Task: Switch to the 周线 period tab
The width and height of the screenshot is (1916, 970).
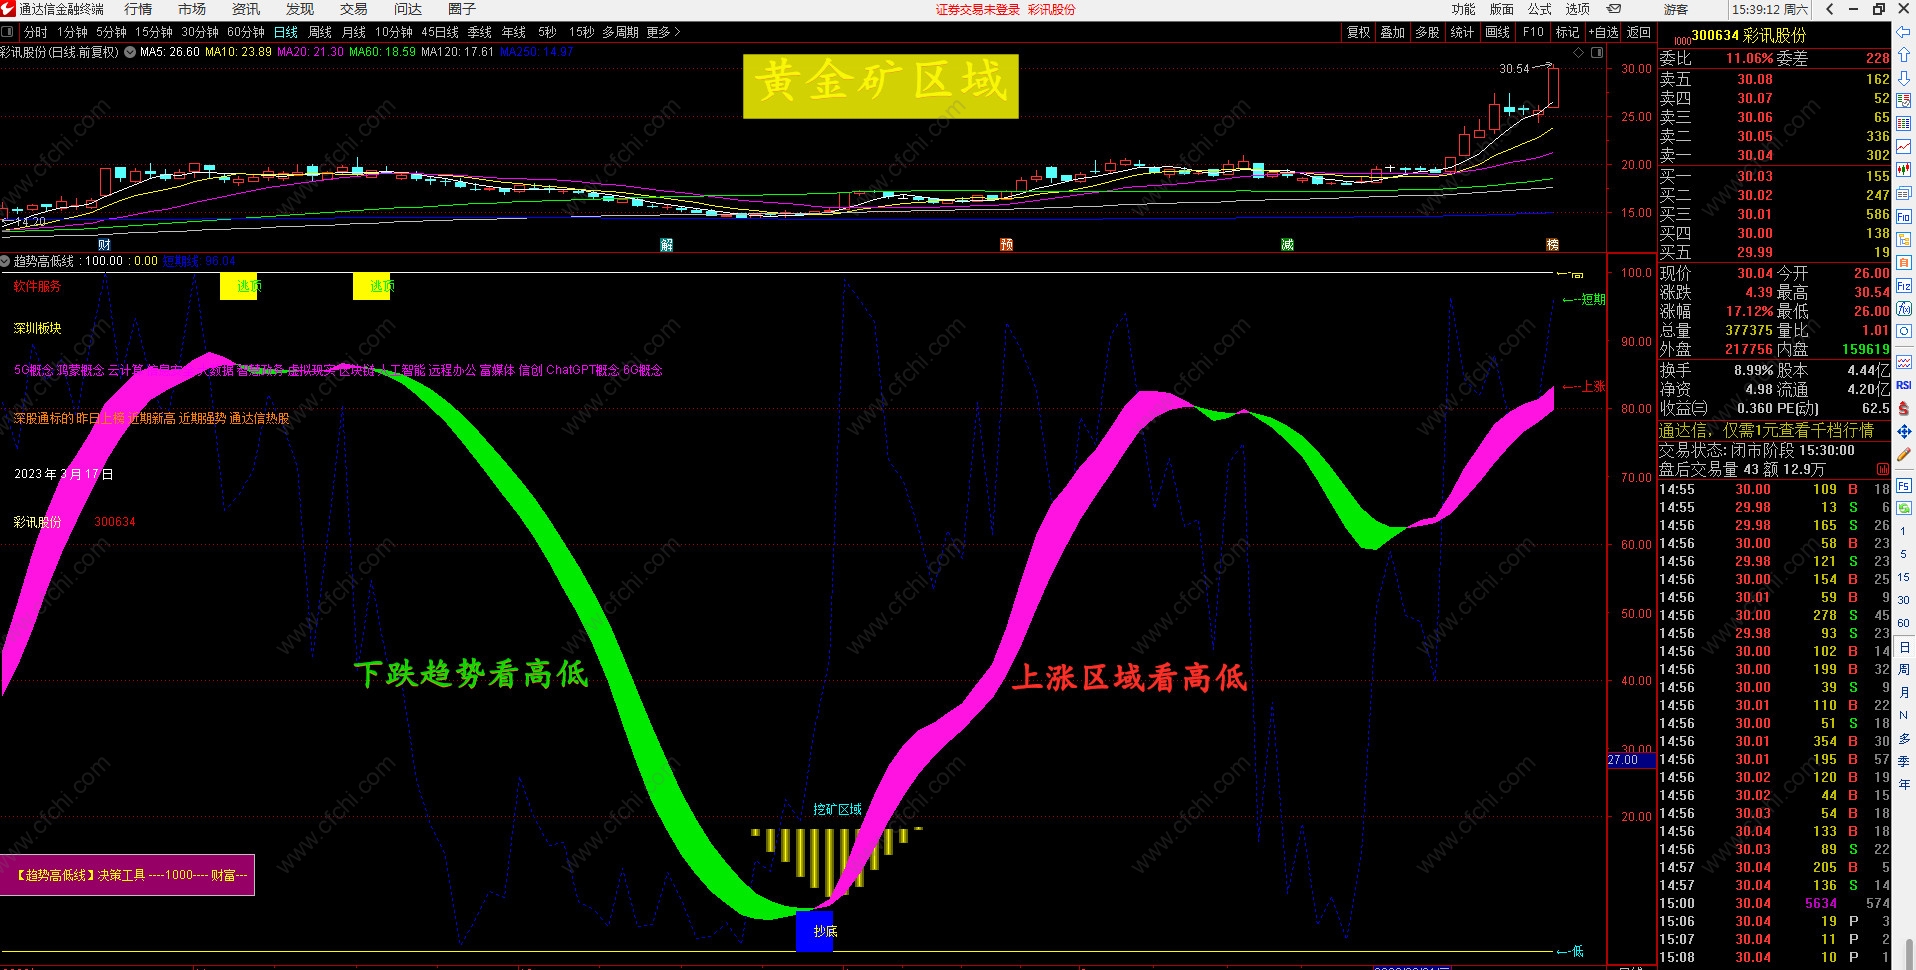Action: [320, 32]
